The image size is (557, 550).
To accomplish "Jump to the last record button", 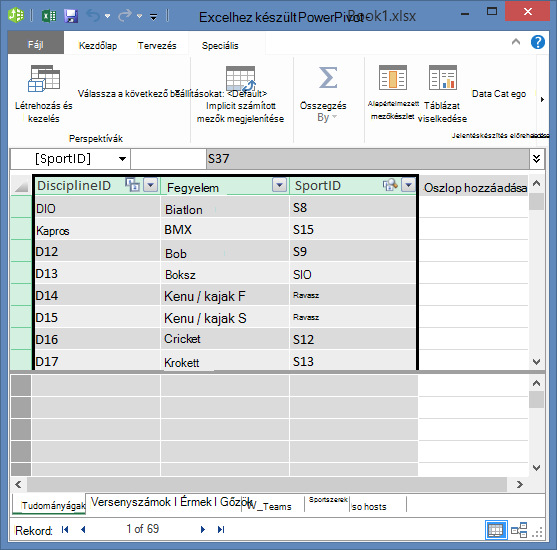I will 221,529.
